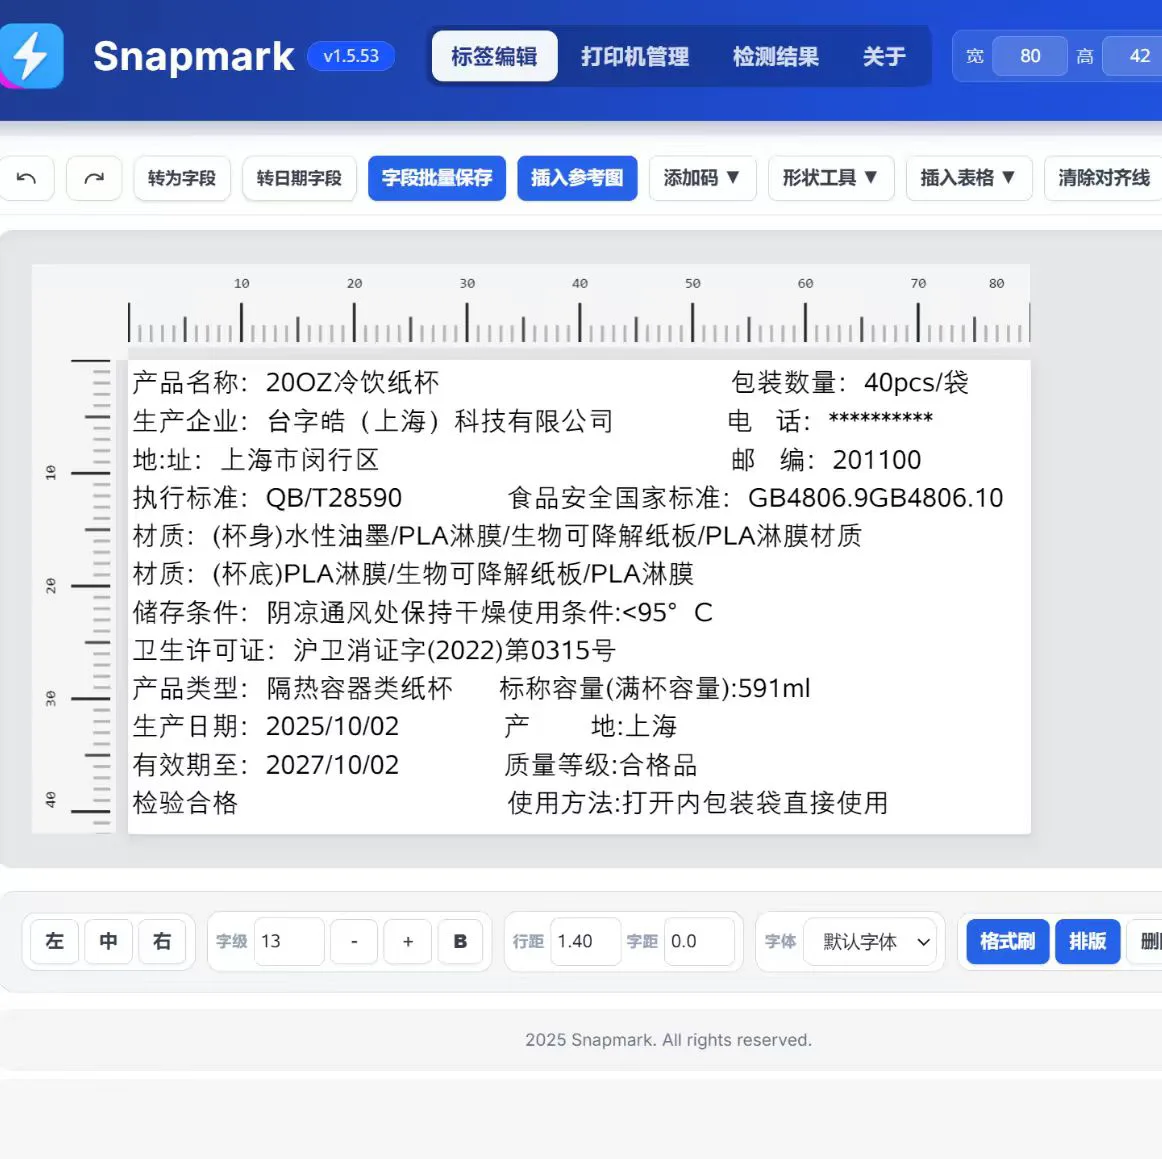The width and height of the screenshot is (1162, 1159).
Task: Click the 字段批量保存 button
Action: (436, 178)
